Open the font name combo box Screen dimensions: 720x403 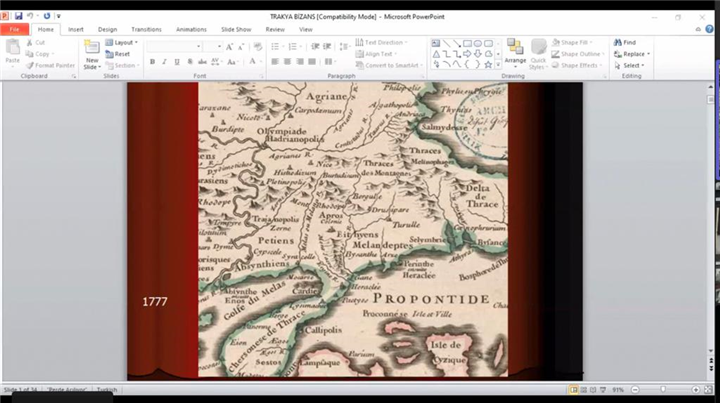tap(174, 47)
